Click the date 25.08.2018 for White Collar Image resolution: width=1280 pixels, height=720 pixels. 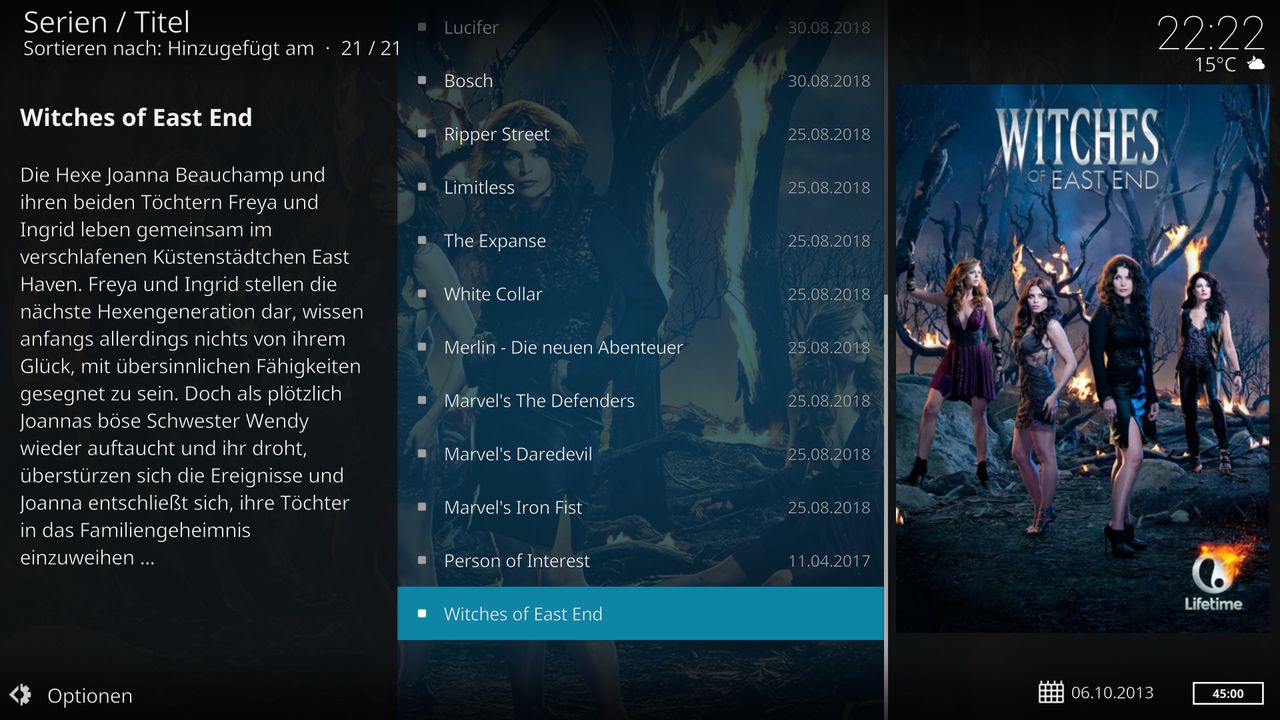pos(829,294)
